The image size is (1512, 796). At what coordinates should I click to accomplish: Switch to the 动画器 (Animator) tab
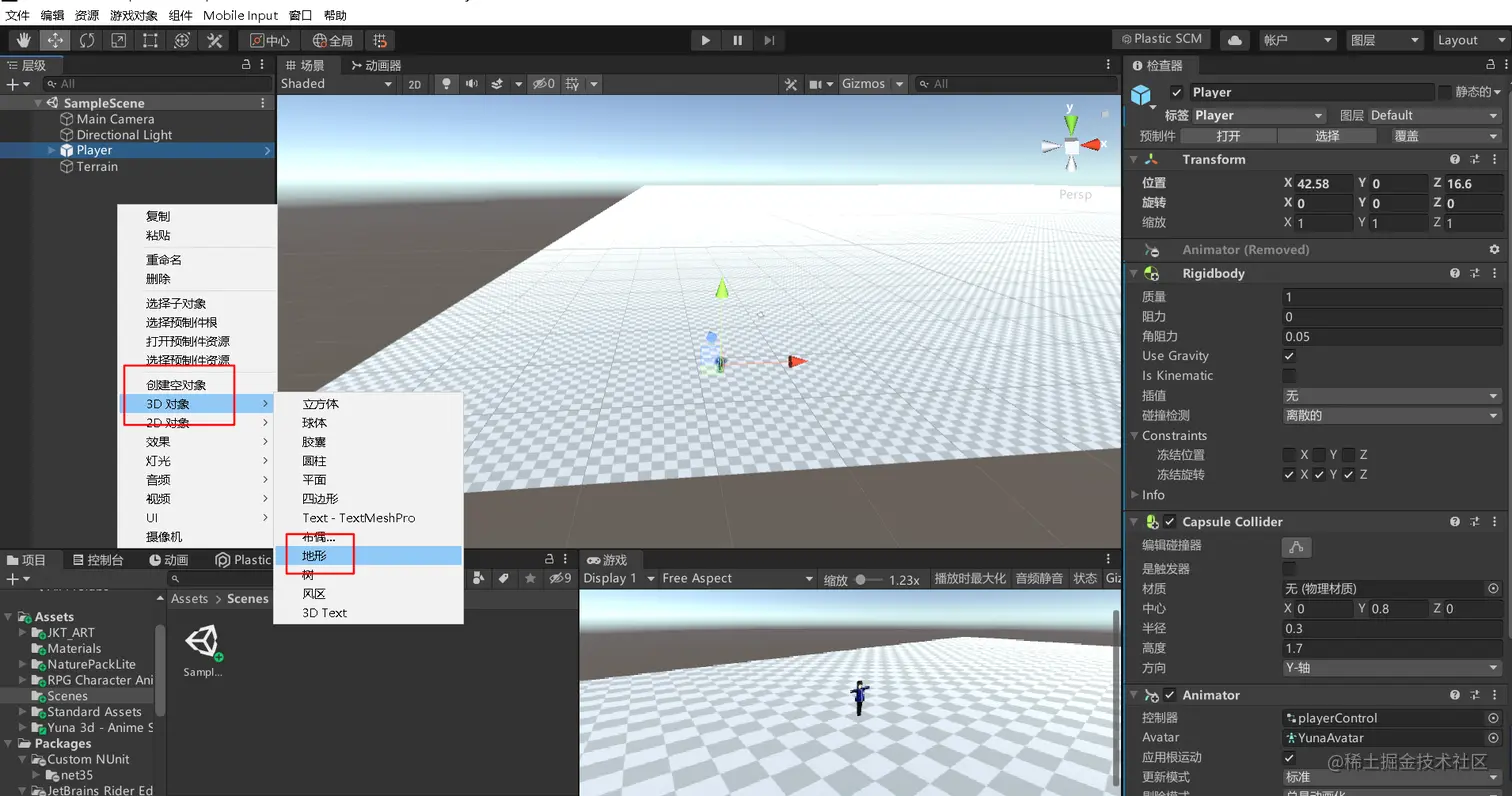pos(375,65)
